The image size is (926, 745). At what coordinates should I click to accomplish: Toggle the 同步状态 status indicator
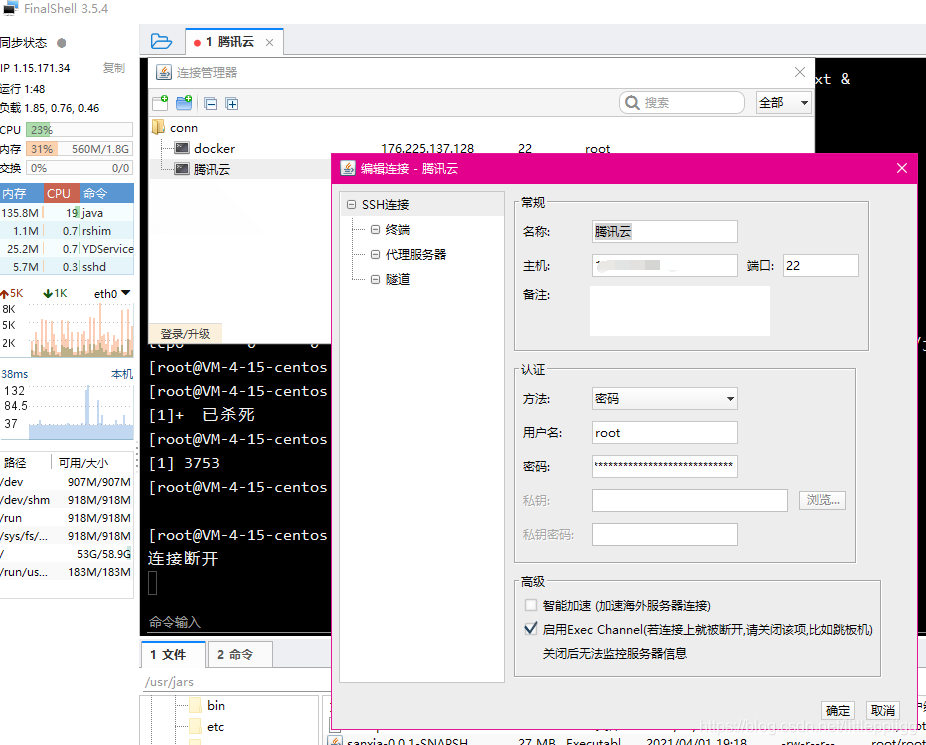(61, 43)
